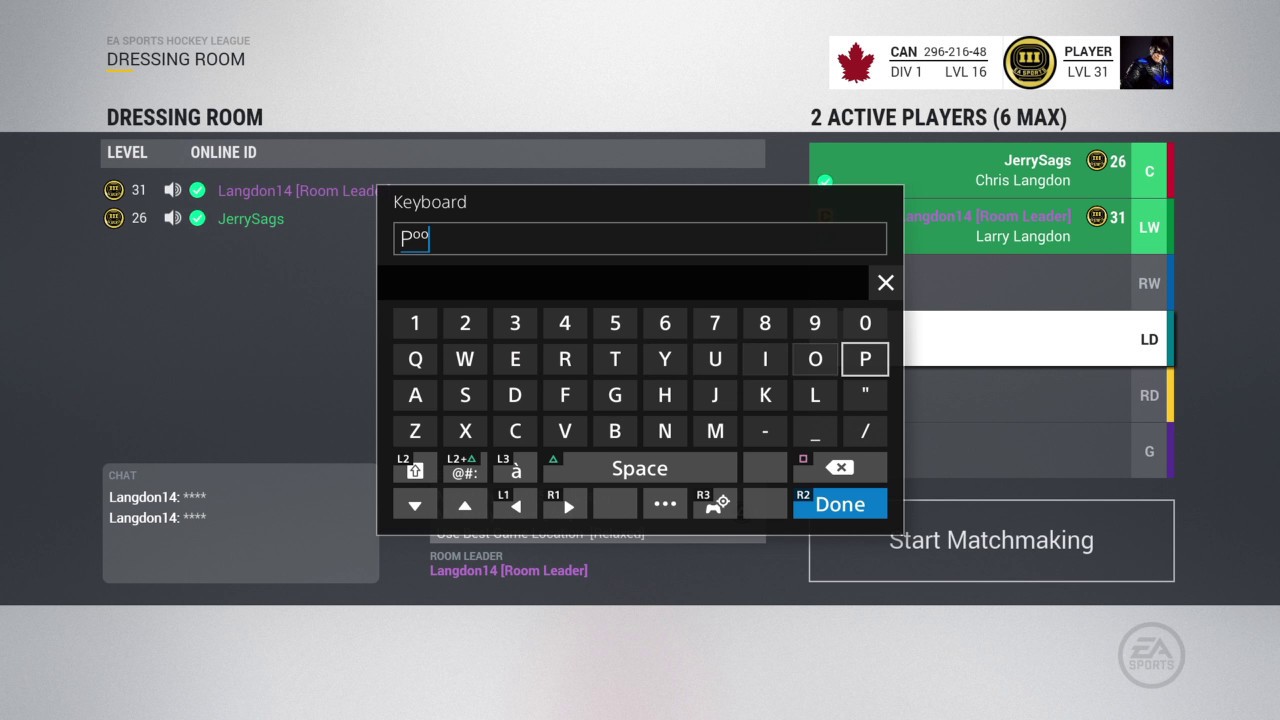Click second Langdon14 chat message

click(157, 517)
